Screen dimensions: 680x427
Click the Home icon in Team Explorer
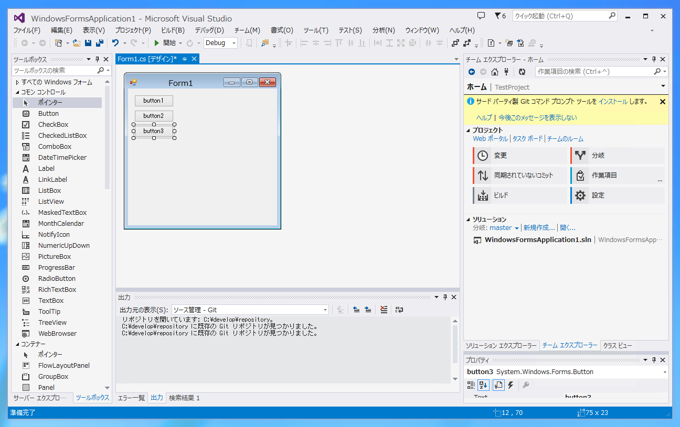tap(494, 72)
